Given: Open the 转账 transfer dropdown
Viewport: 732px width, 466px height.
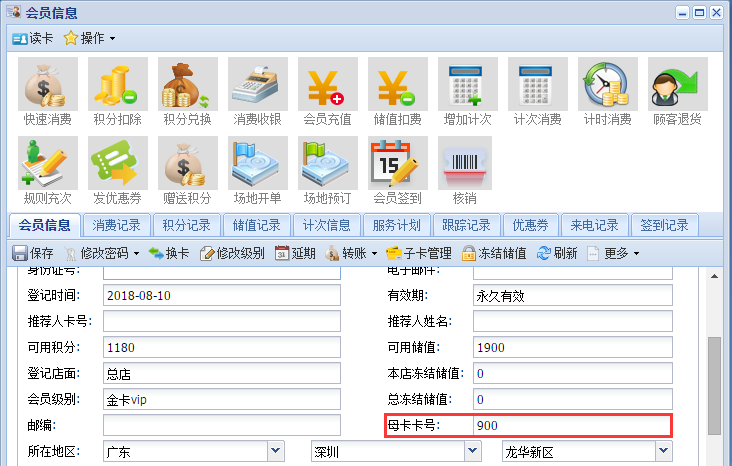Looking at the screenshot, I should (351, 253).
